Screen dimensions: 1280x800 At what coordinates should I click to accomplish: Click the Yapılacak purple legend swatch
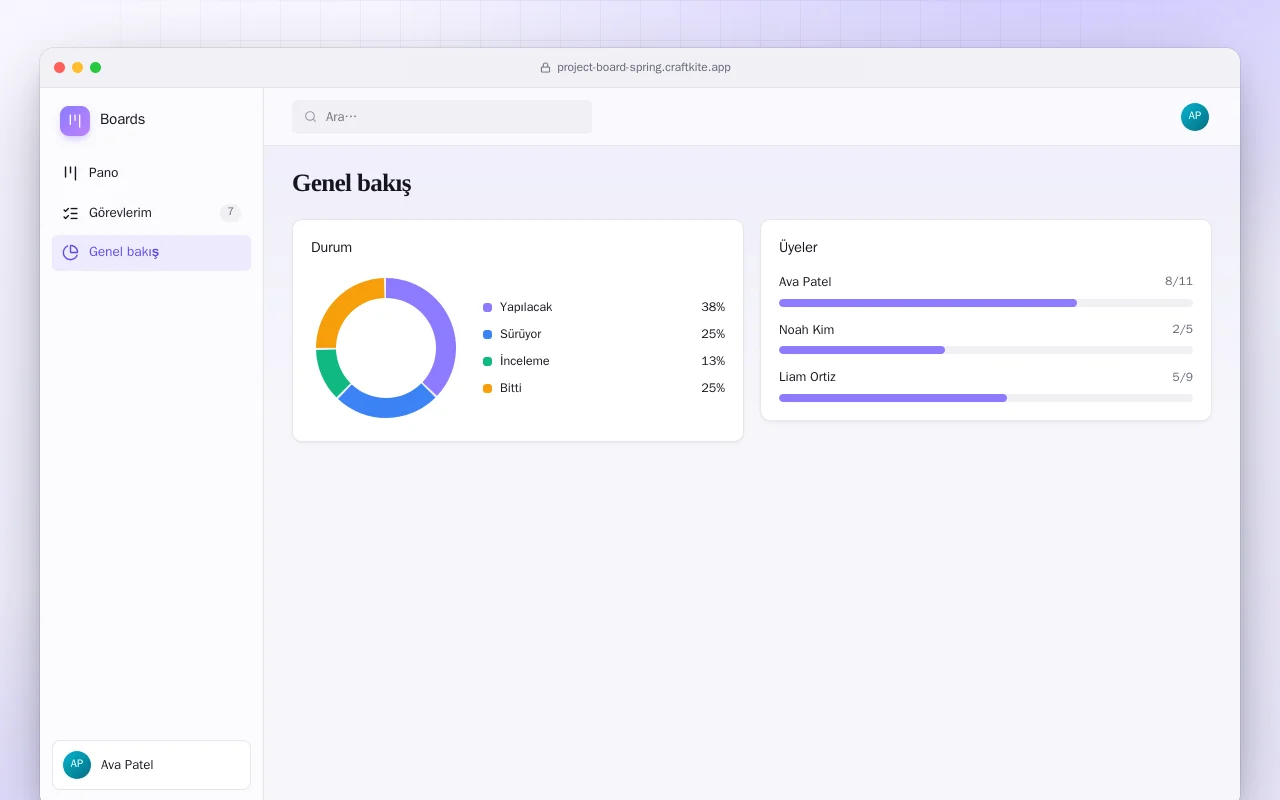tap(488, 308)
